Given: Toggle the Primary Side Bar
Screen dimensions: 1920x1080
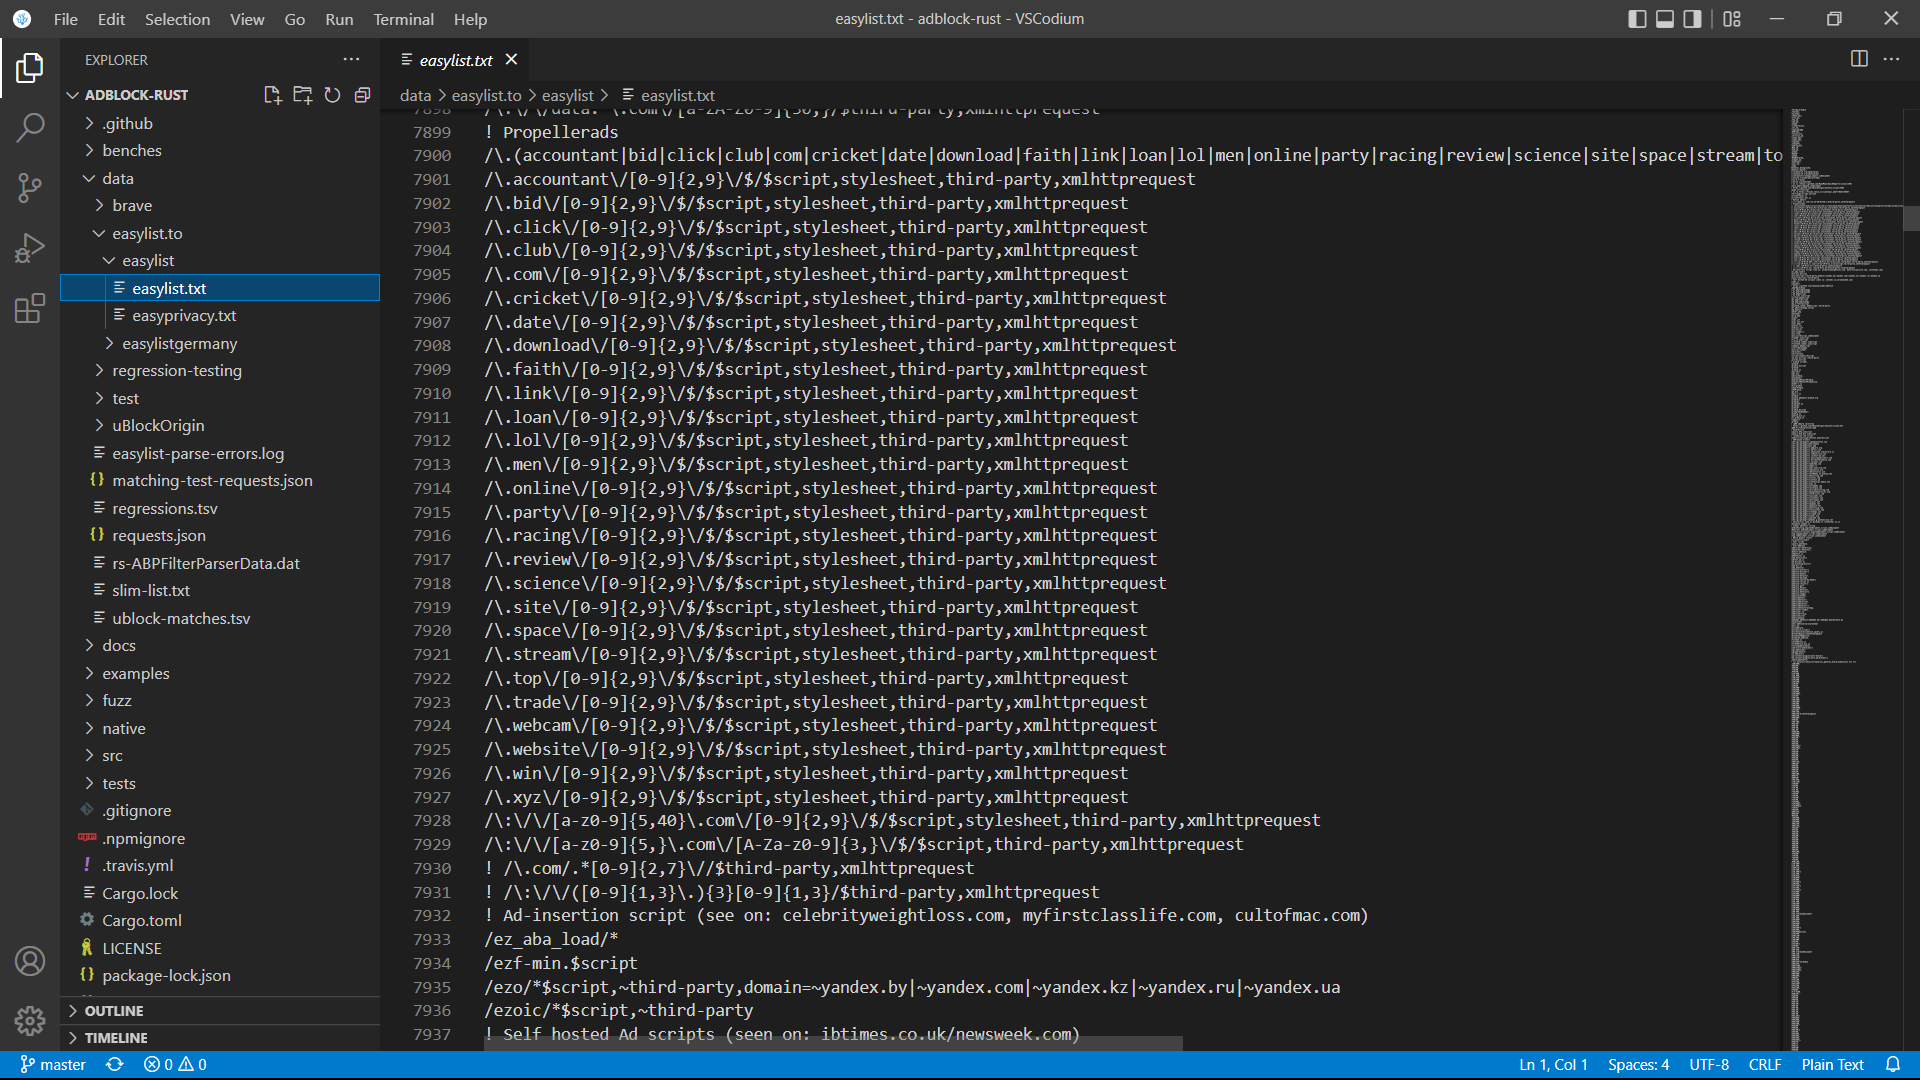Looking at the screenshot, I should tap(1637, 18).
